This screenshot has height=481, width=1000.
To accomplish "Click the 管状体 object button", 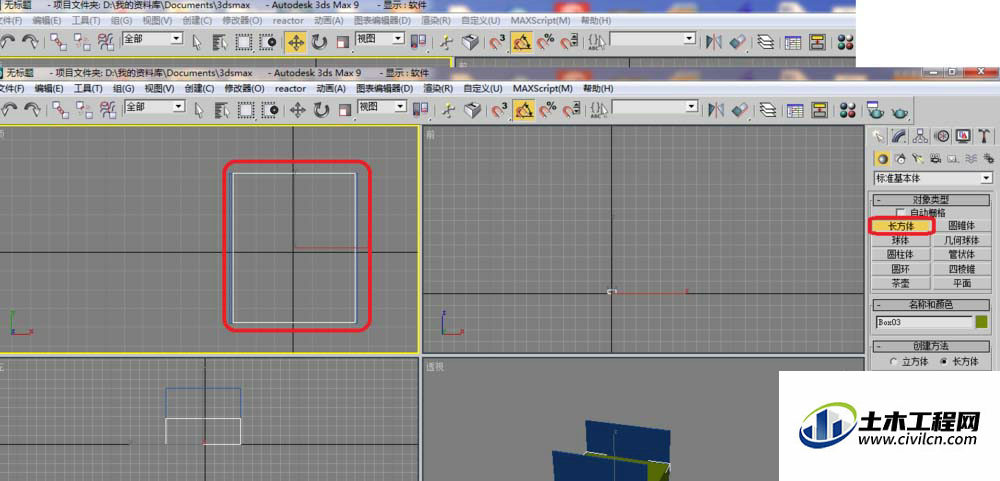I will (x=961, y=254).
